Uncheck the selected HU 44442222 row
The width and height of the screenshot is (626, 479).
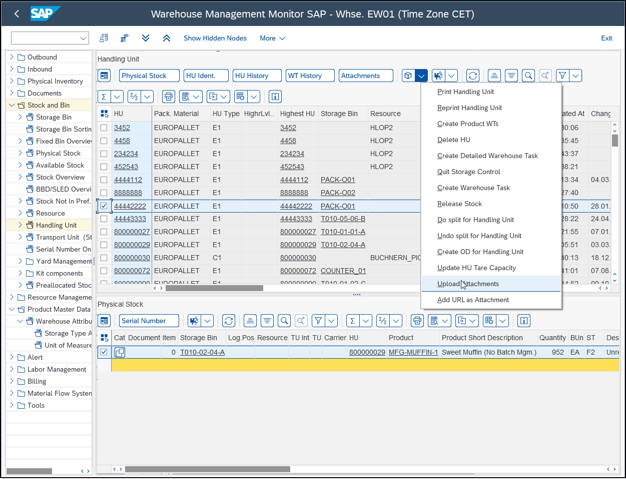point(104,206)
